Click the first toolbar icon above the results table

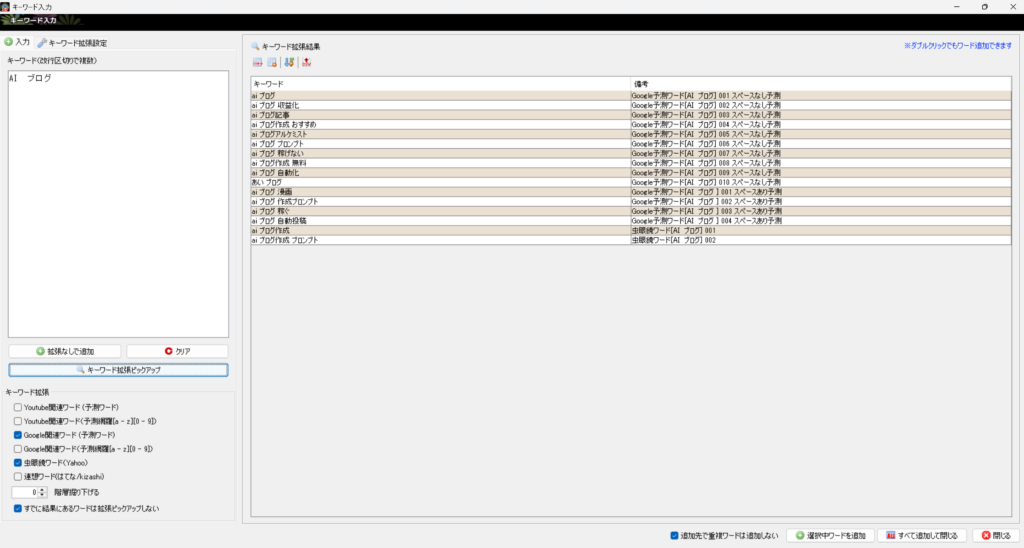(x=257, y=62)
